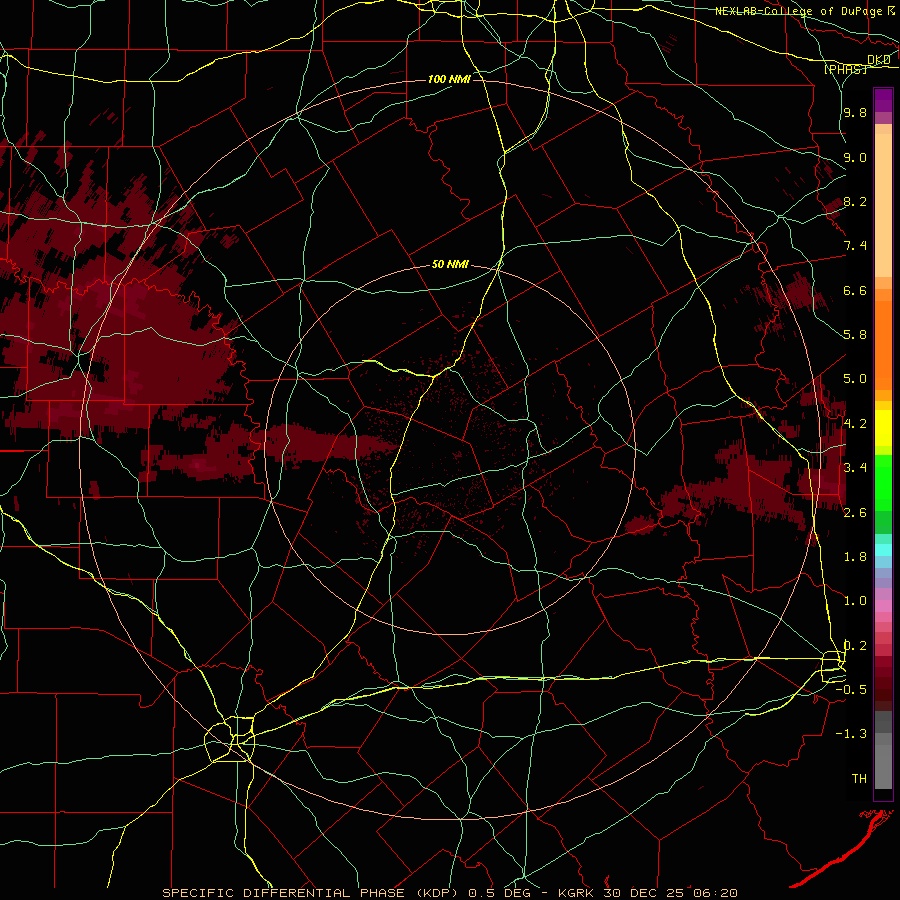The height and width of the screenshot is (900, 900).
Task: Click the 4.2 value on the color scale
Action: (x=855, y=424)
